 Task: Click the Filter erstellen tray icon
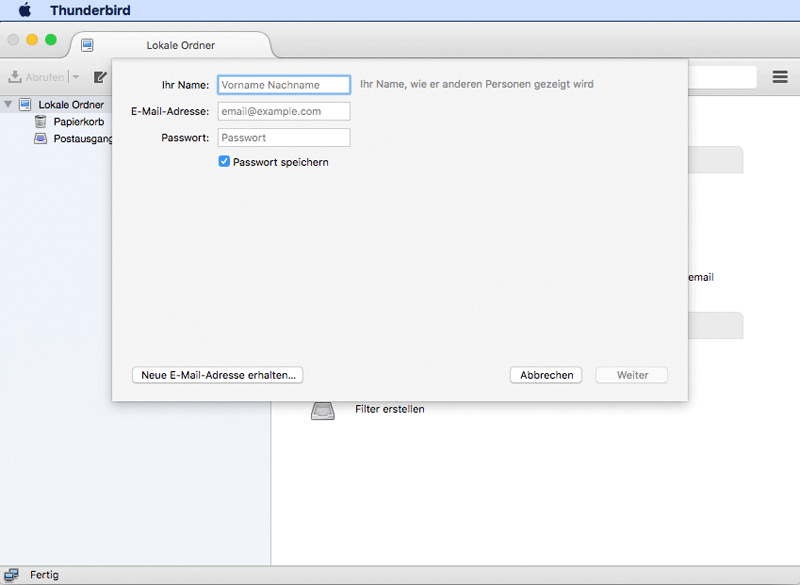(x=322, y=410)
